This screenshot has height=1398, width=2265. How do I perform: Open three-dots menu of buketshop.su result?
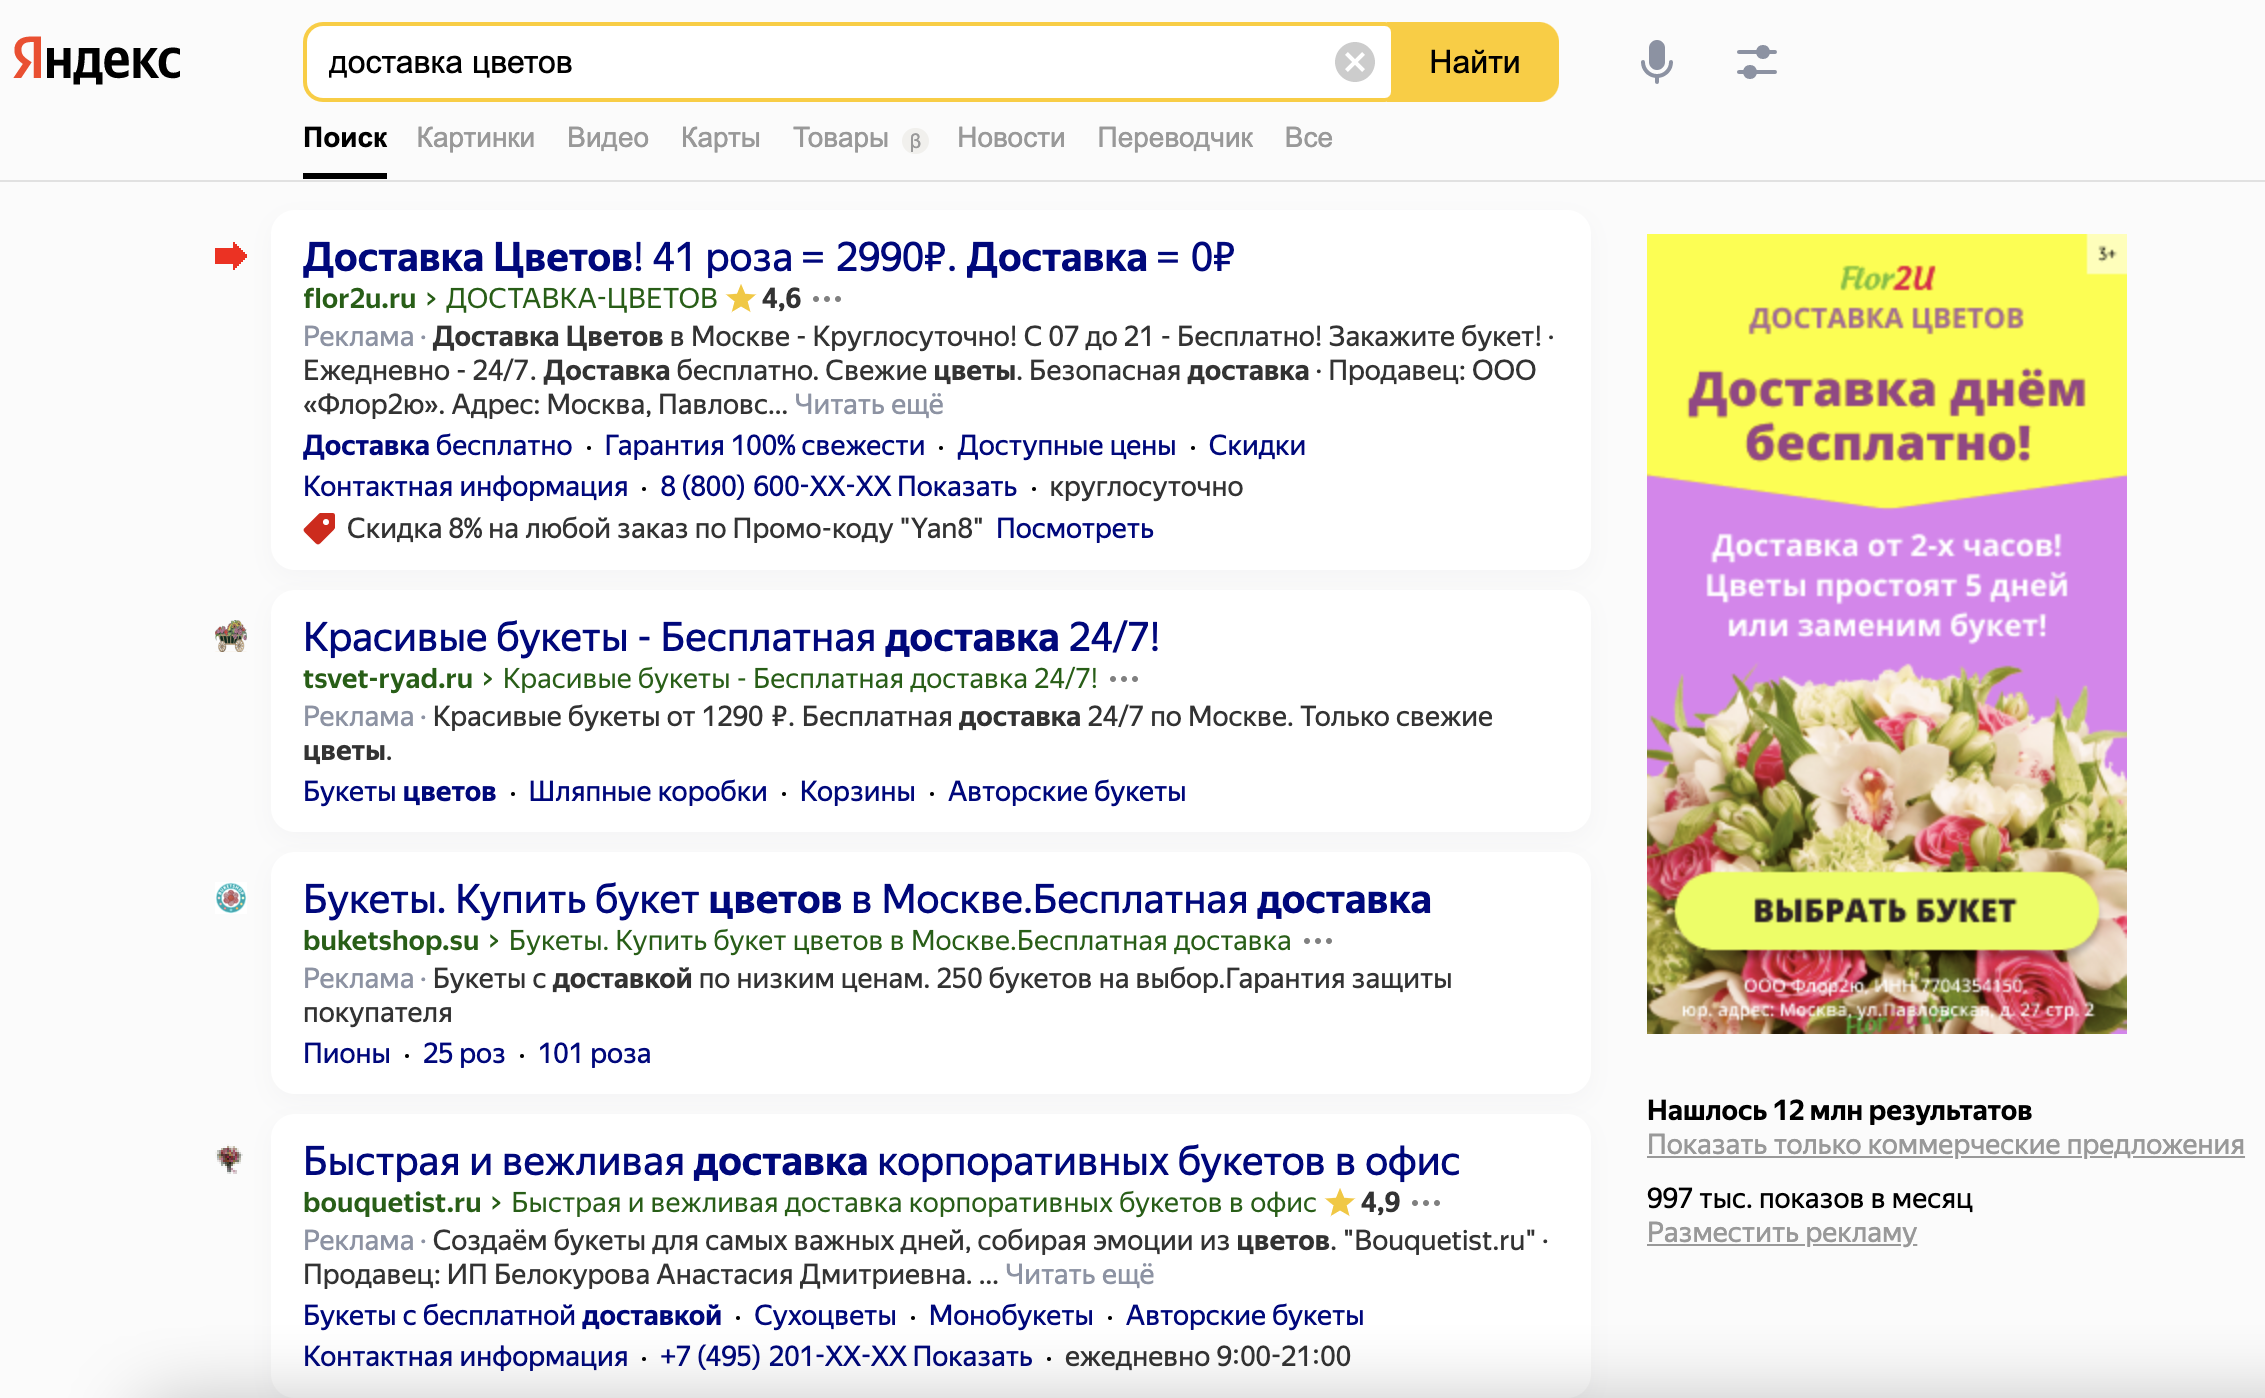(x=1317, y=941)
